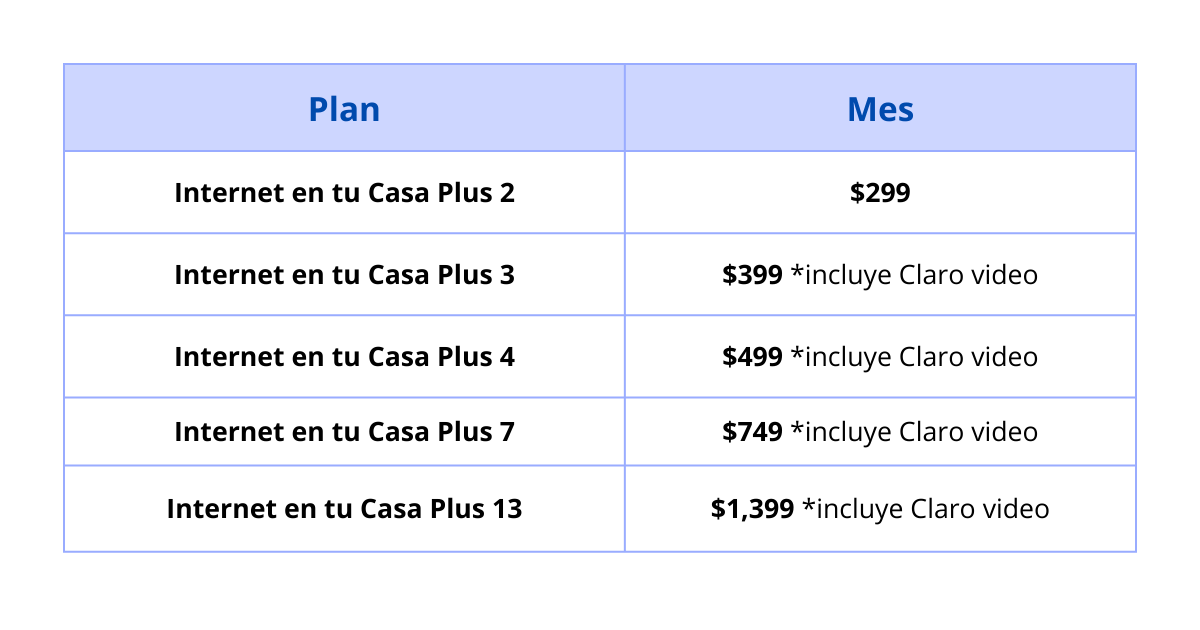Select the "Internet en tu Casa Plus 3" cell
The width and height of the screenshot is (1200, 630).
point(344,275)
